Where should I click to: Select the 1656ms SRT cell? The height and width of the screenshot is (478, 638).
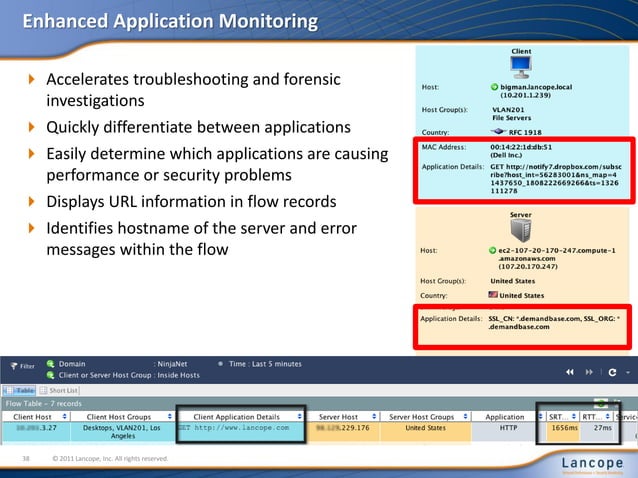[563, 428]
